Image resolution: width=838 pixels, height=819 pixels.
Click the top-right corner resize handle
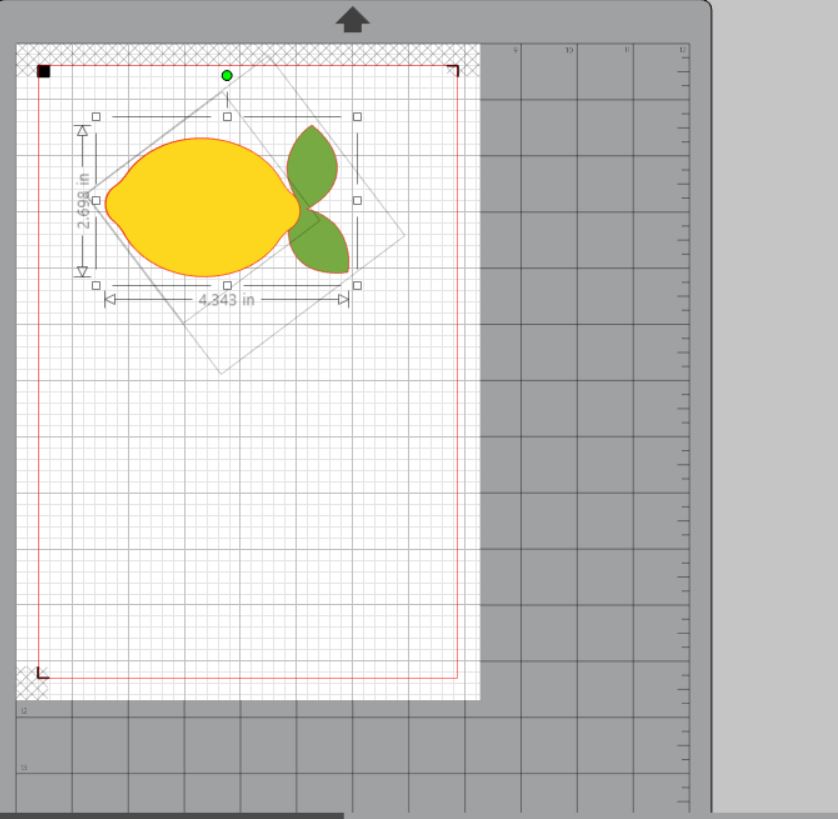[357, 117]
